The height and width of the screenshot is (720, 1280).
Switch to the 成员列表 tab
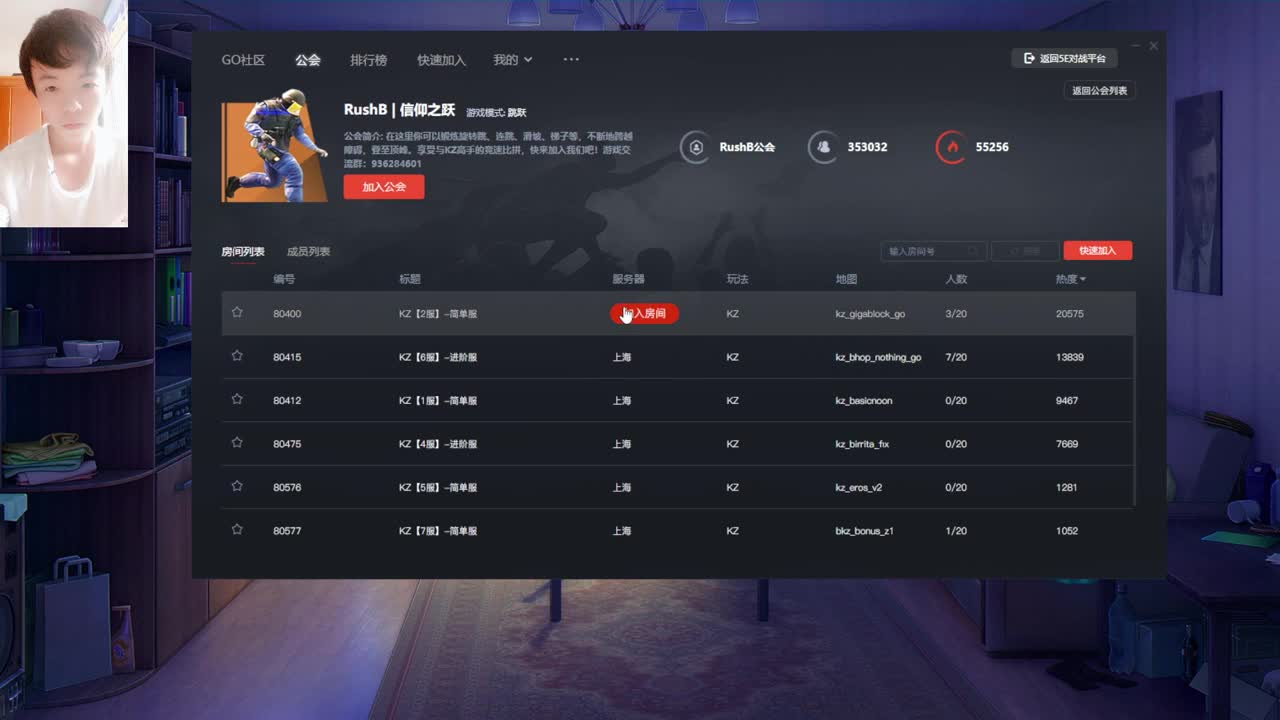pyautogui.click(x=308, y=252)
